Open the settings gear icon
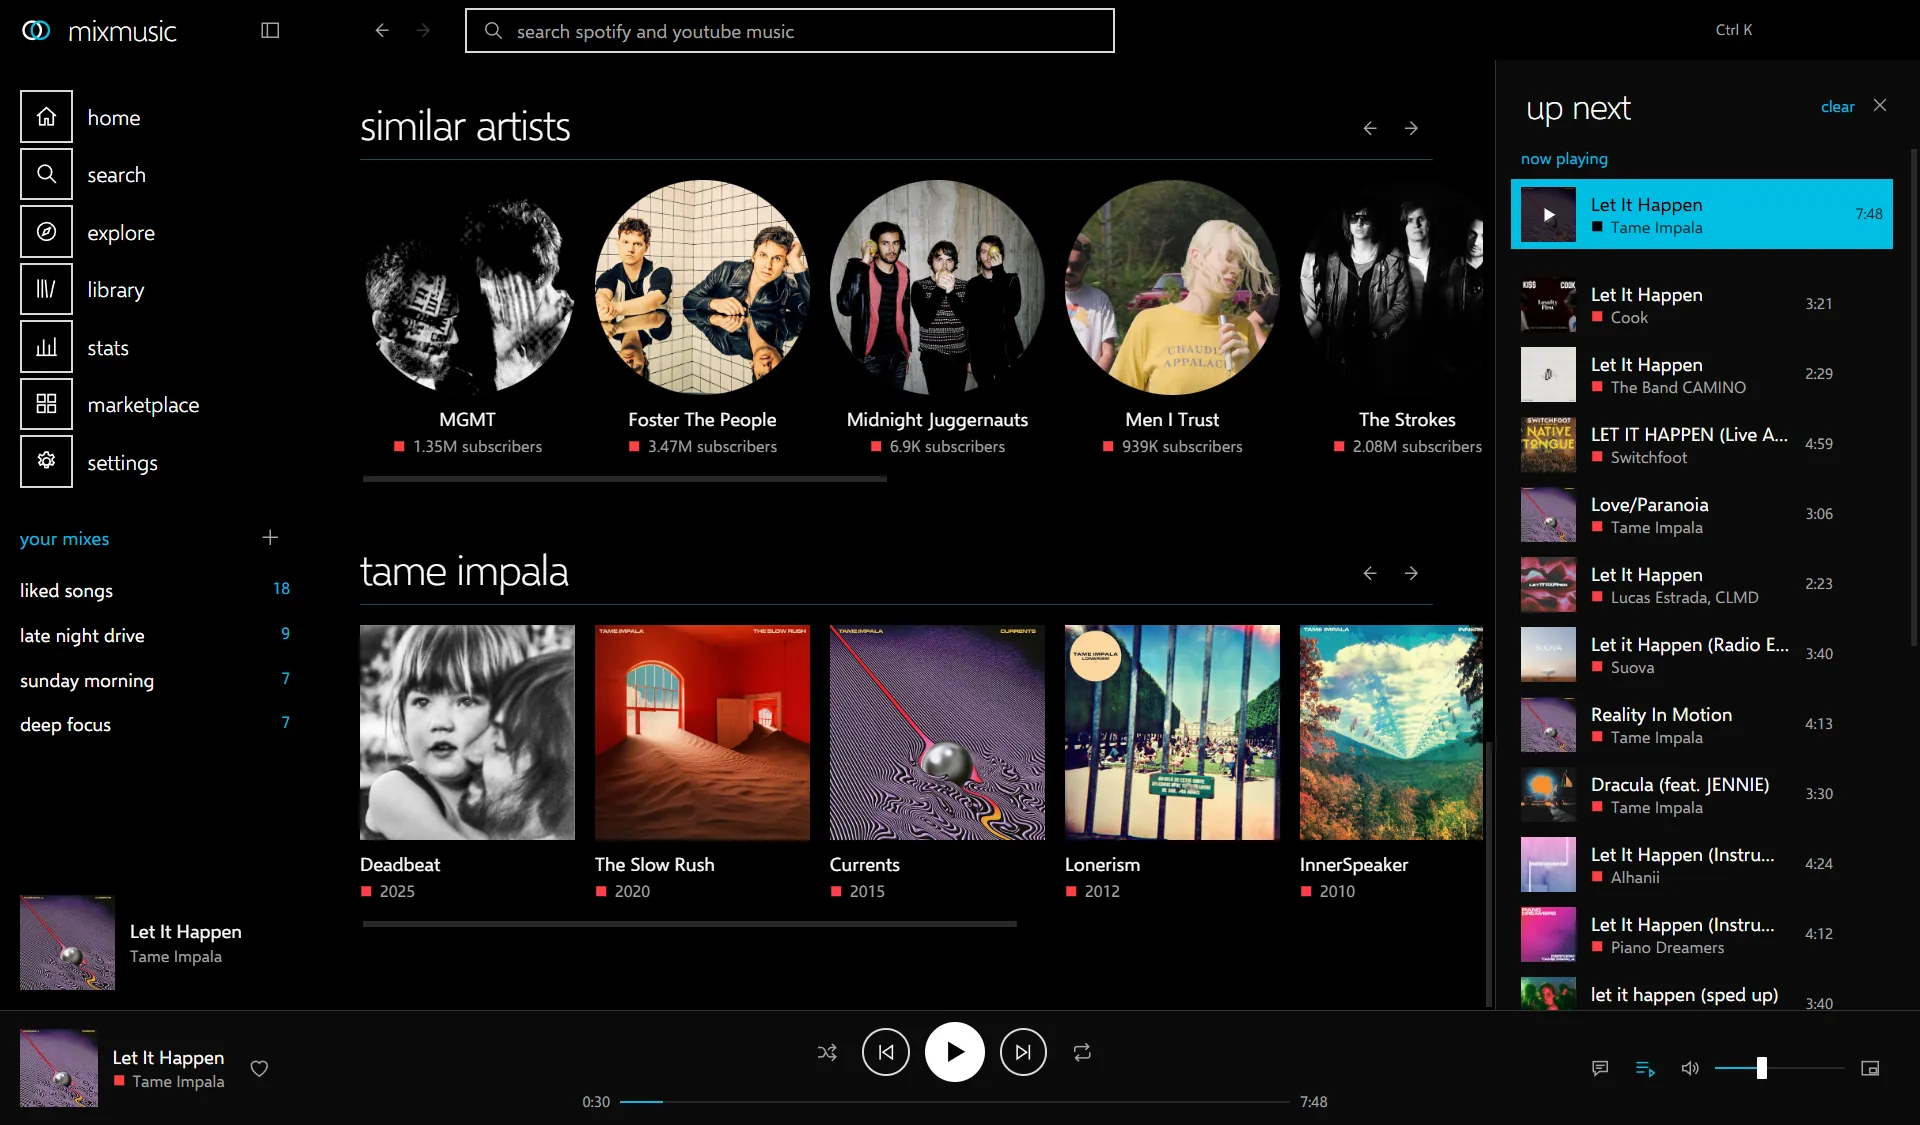 point(46,461)
